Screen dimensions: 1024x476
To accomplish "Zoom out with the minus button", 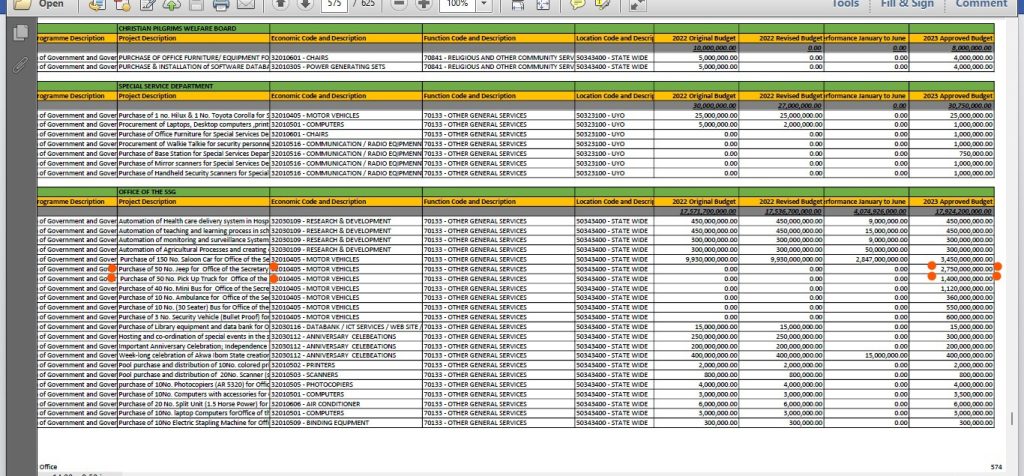I will [x=400, y=3].
